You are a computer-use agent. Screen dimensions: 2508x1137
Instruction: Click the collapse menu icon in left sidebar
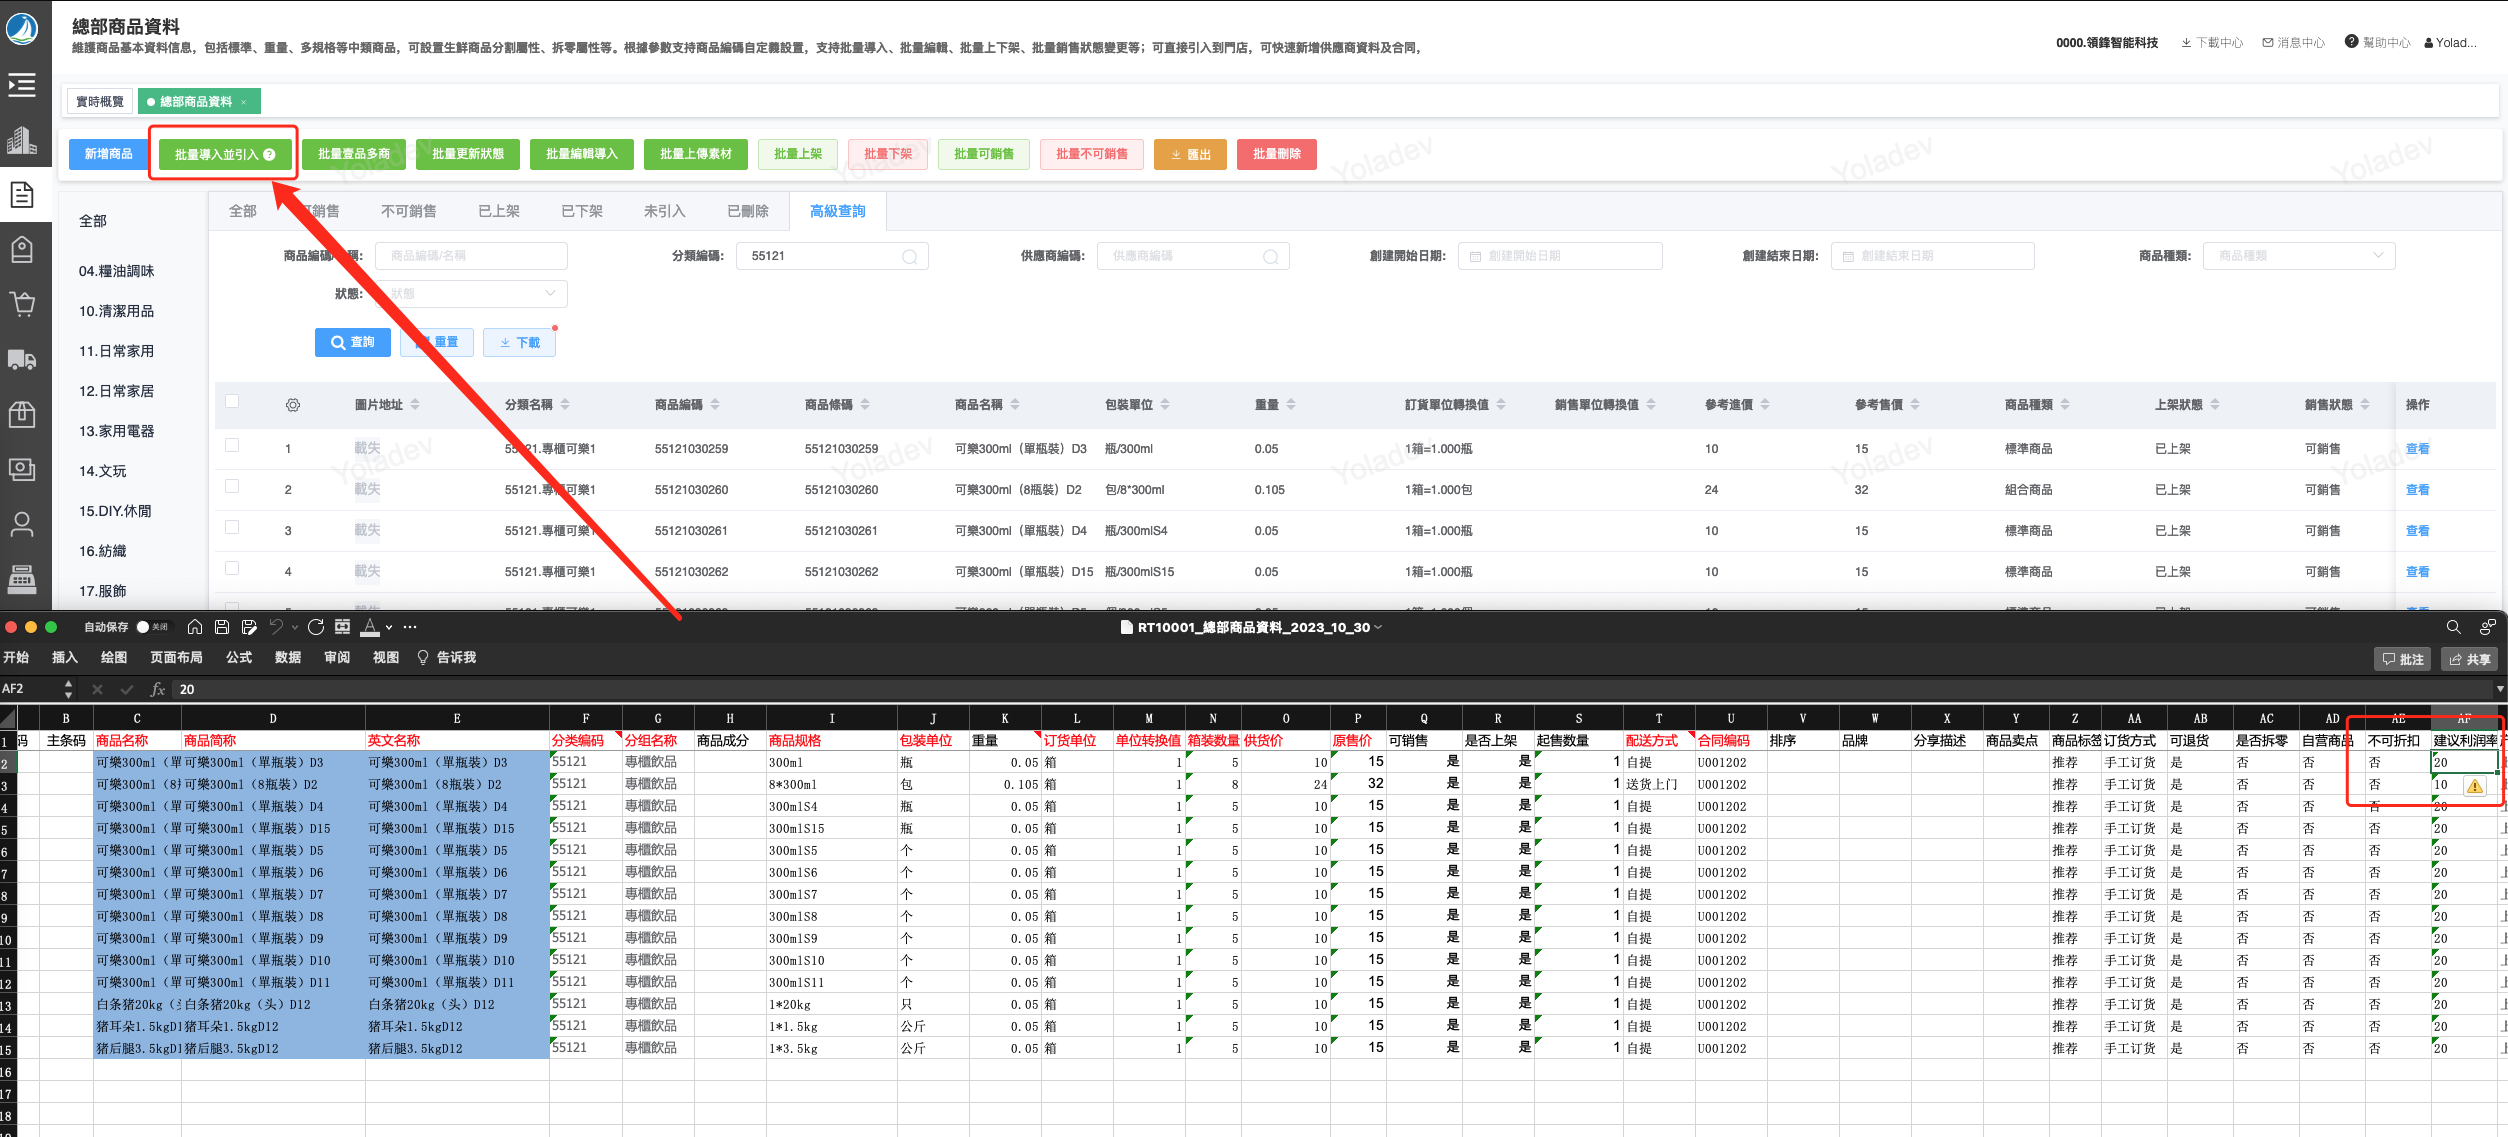point(22,85)
